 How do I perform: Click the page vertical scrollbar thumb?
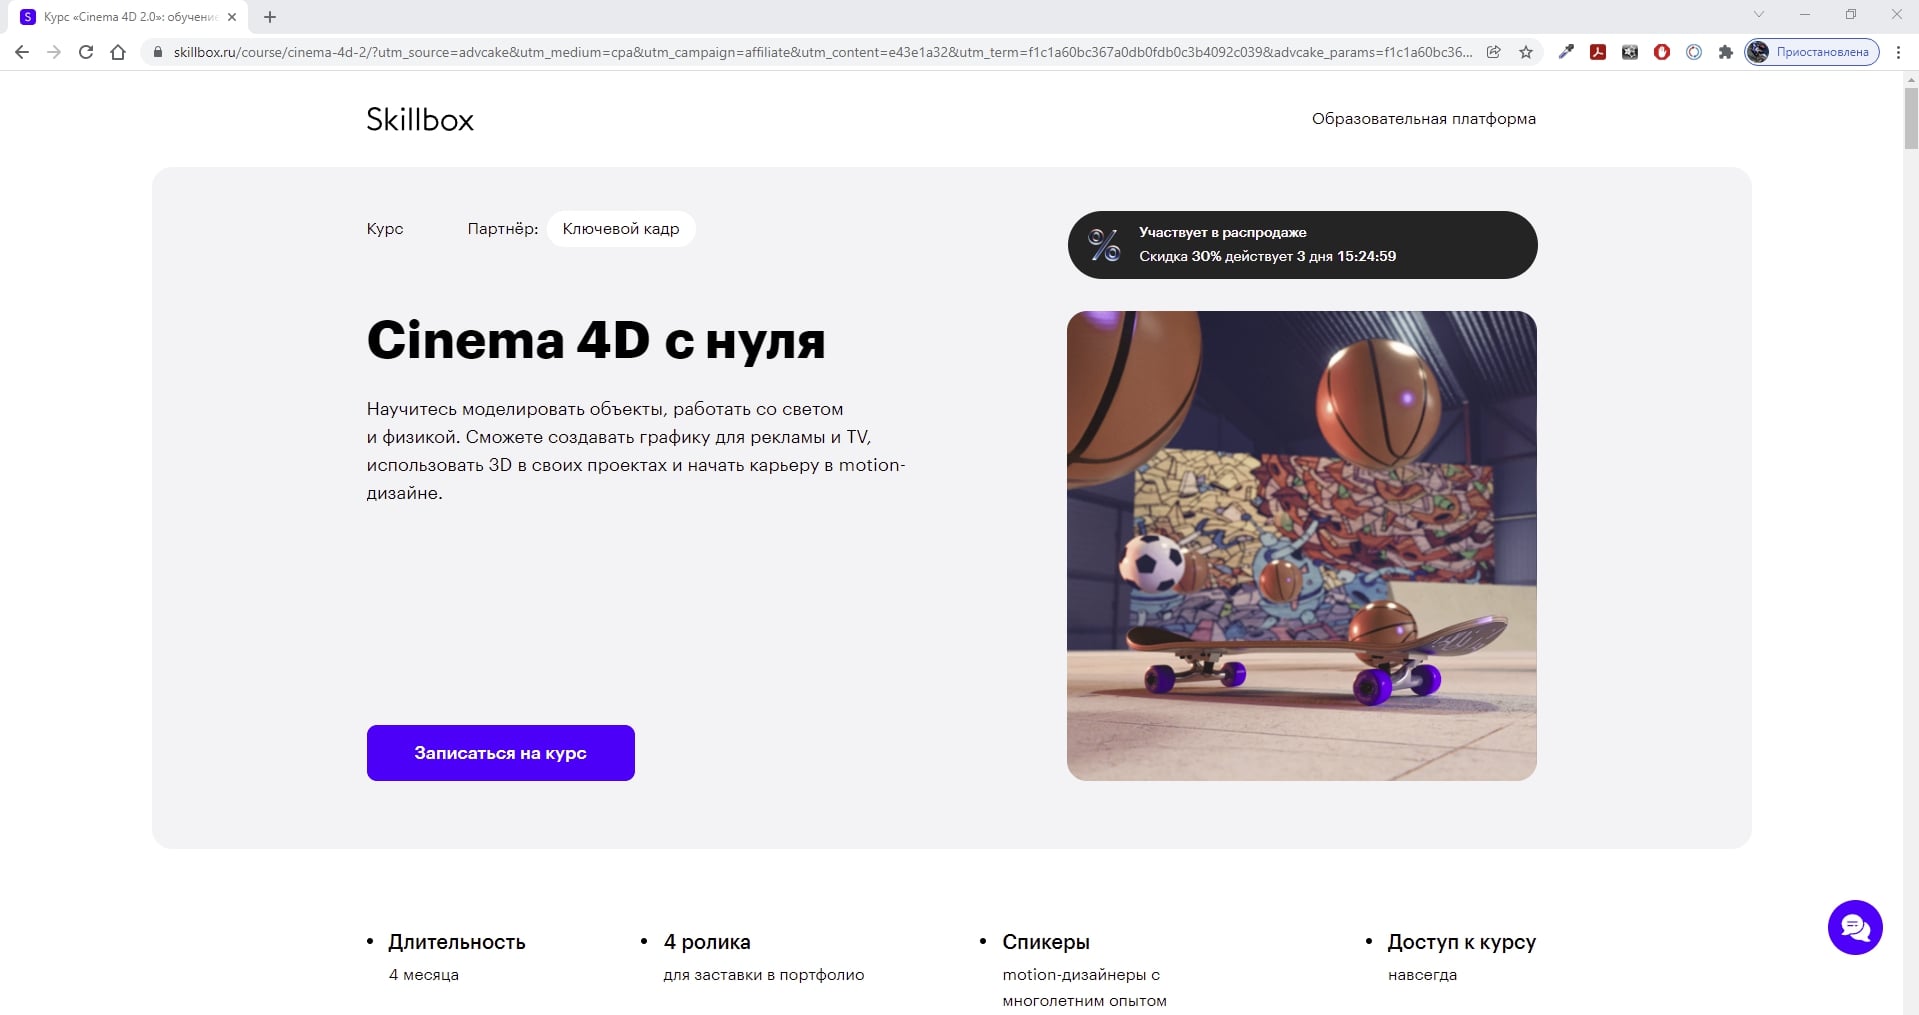pos(1910,119)
